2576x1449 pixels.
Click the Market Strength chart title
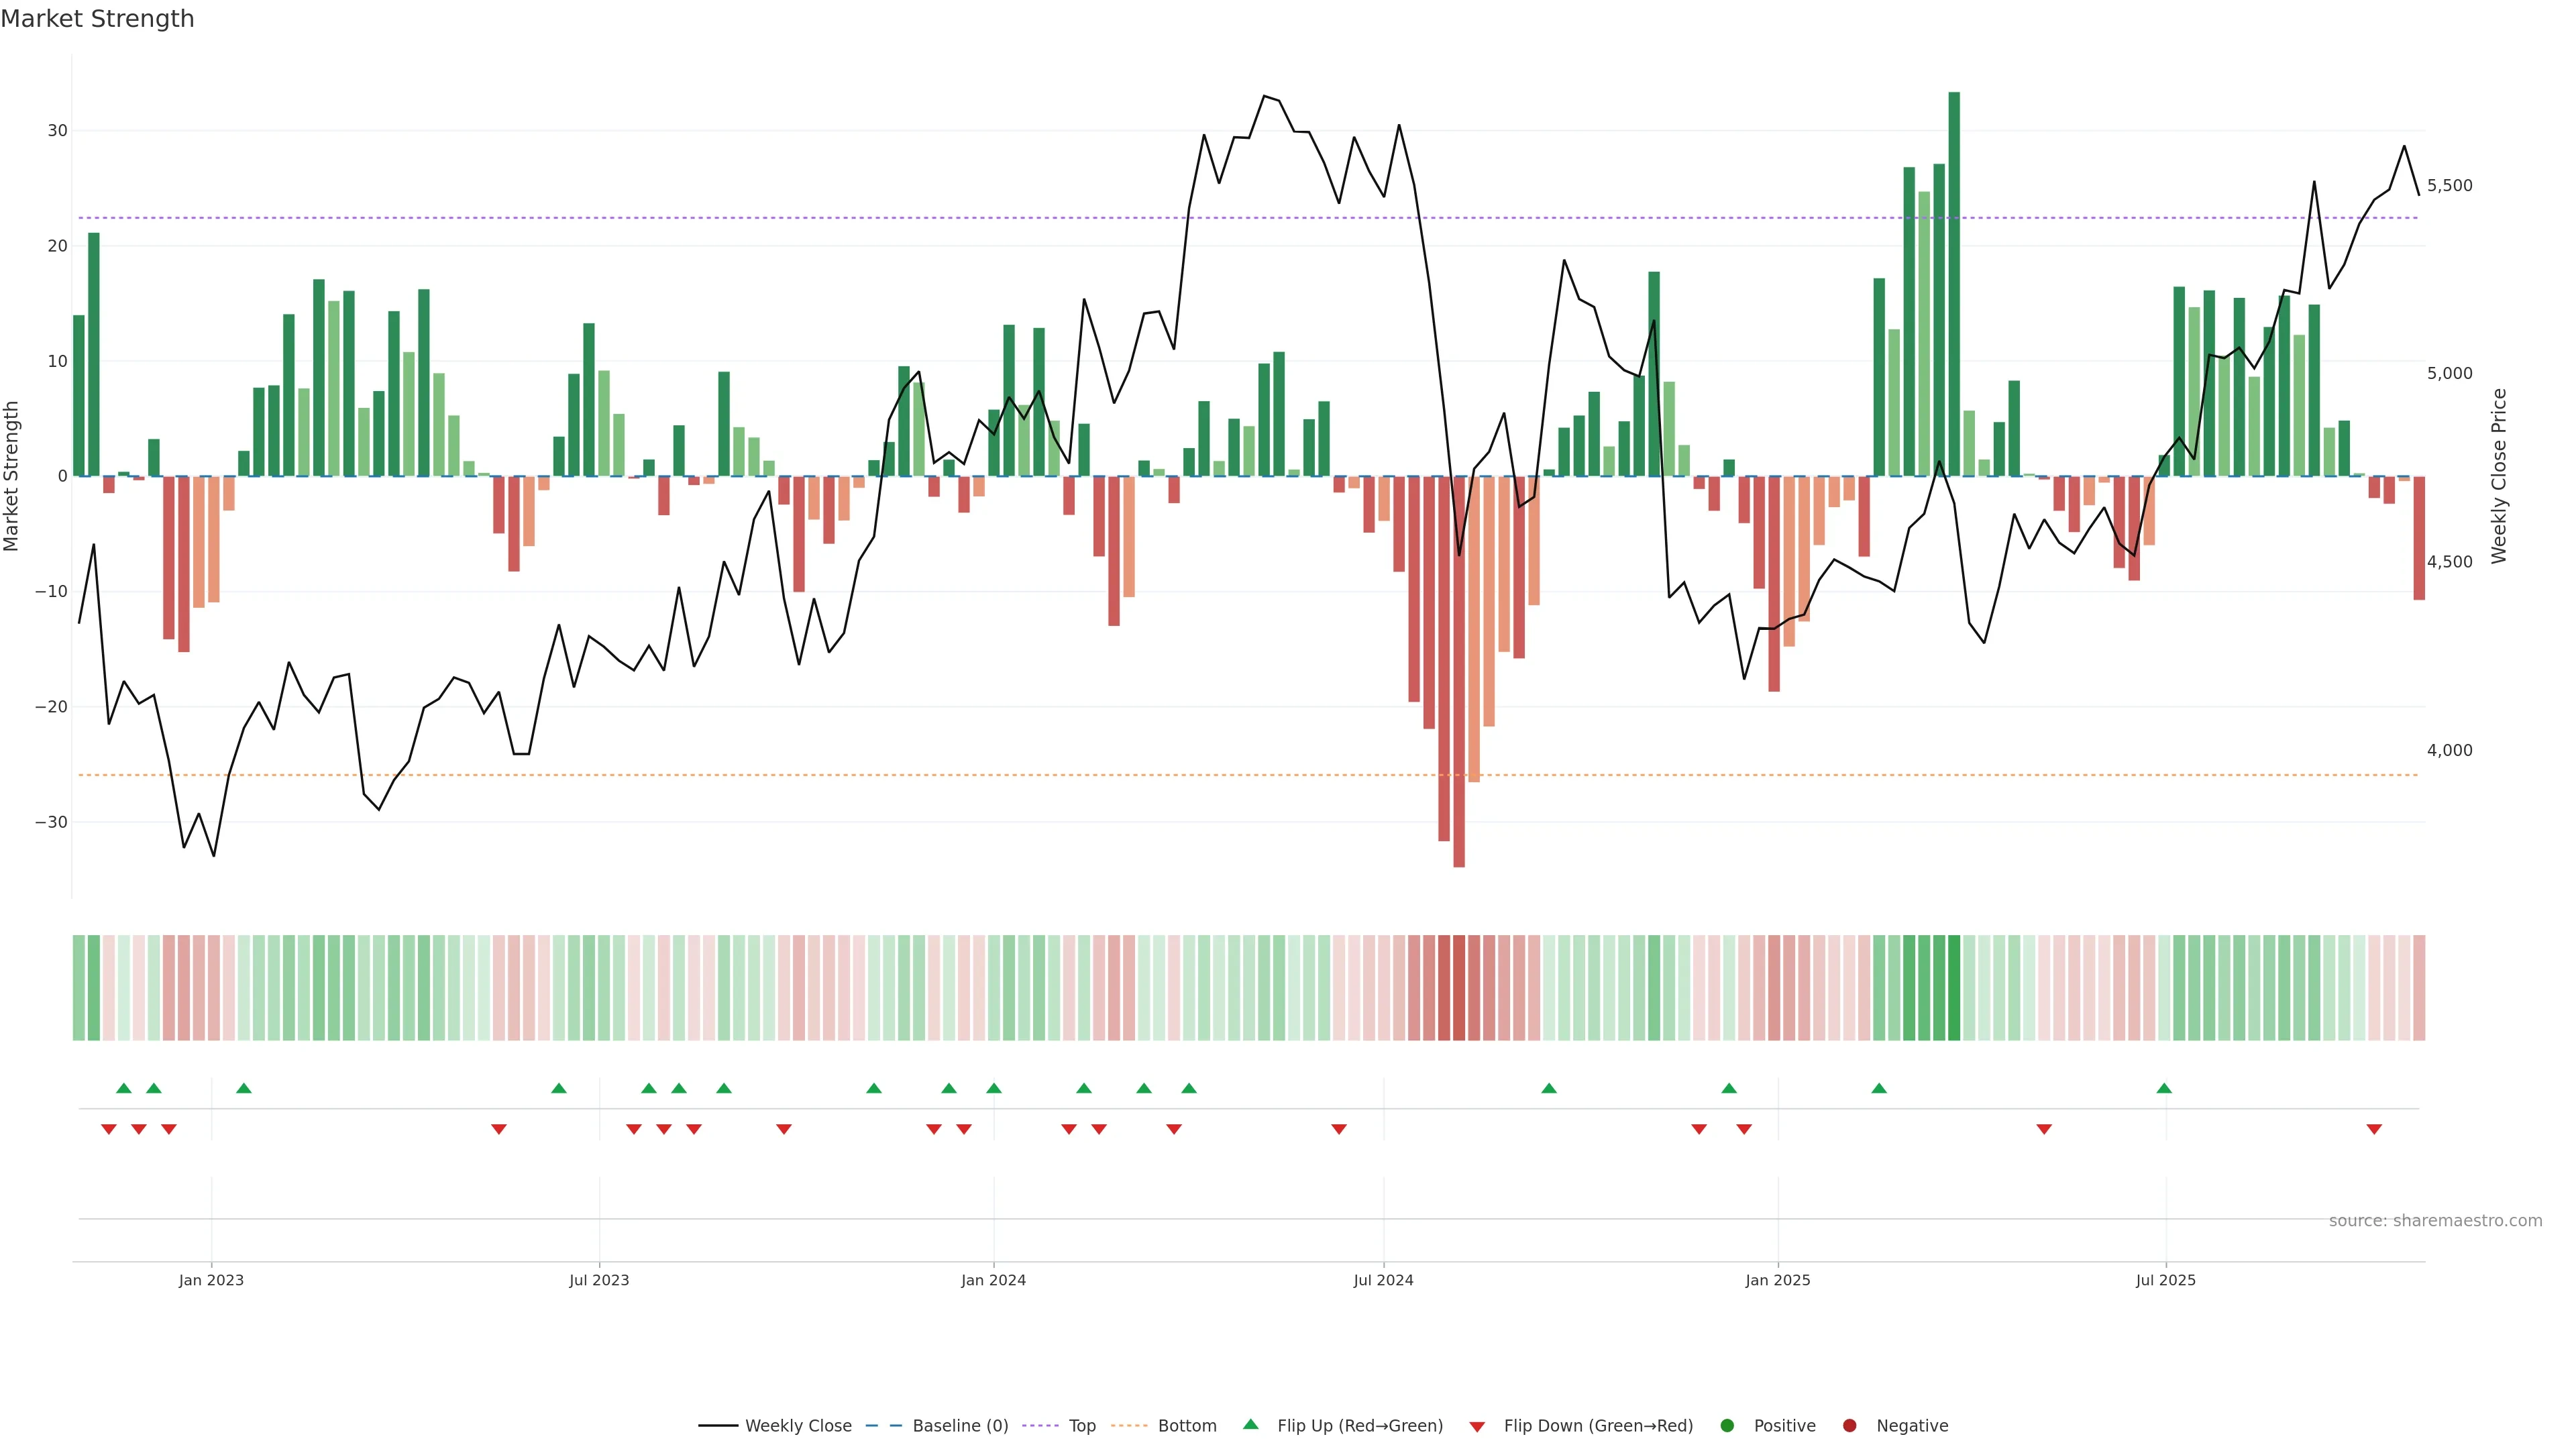[97, 19]
